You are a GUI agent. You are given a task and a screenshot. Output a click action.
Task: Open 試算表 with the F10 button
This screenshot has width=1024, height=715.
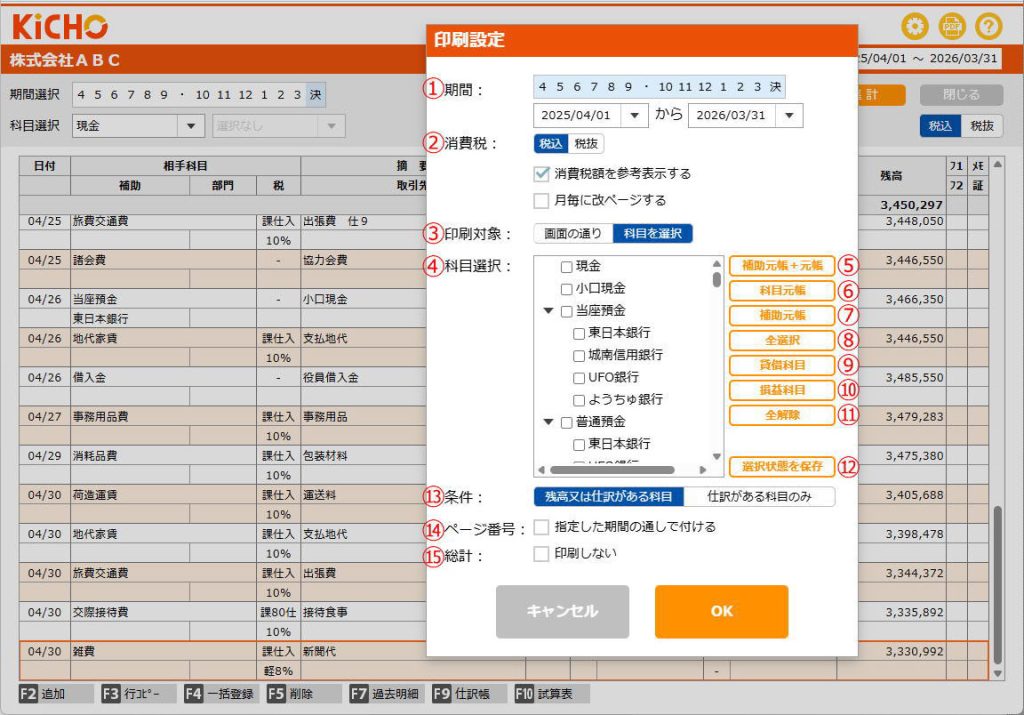click(x=551, y=693)
